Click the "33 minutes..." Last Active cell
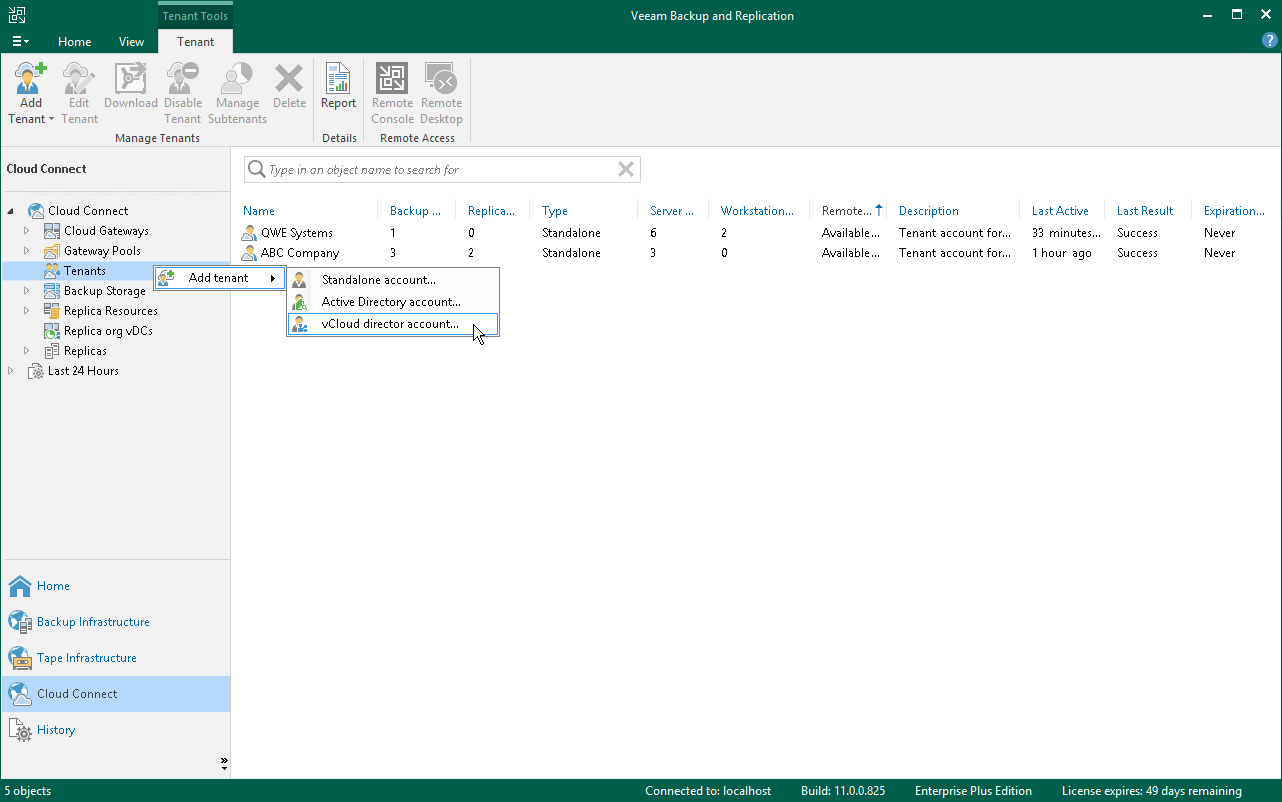Screen dimensions: 1282x802 (x=1065, y=233)
